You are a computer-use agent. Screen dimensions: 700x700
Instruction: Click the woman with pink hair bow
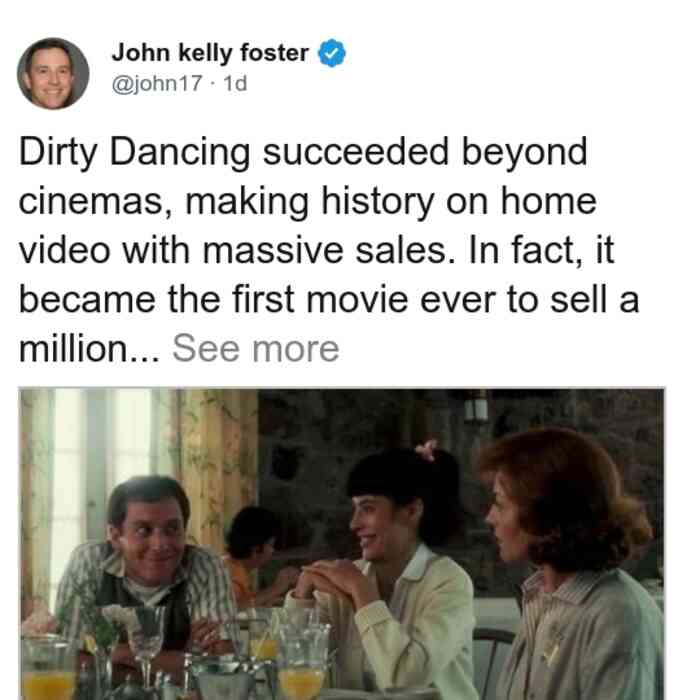point(393,558)
